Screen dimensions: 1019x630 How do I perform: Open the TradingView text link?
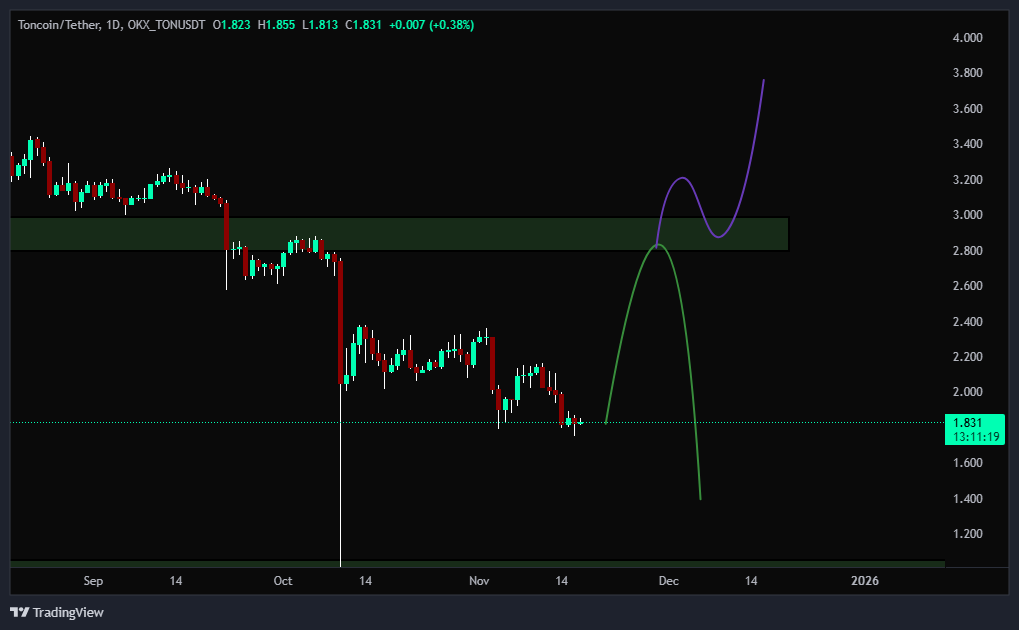tap(68, 612)
